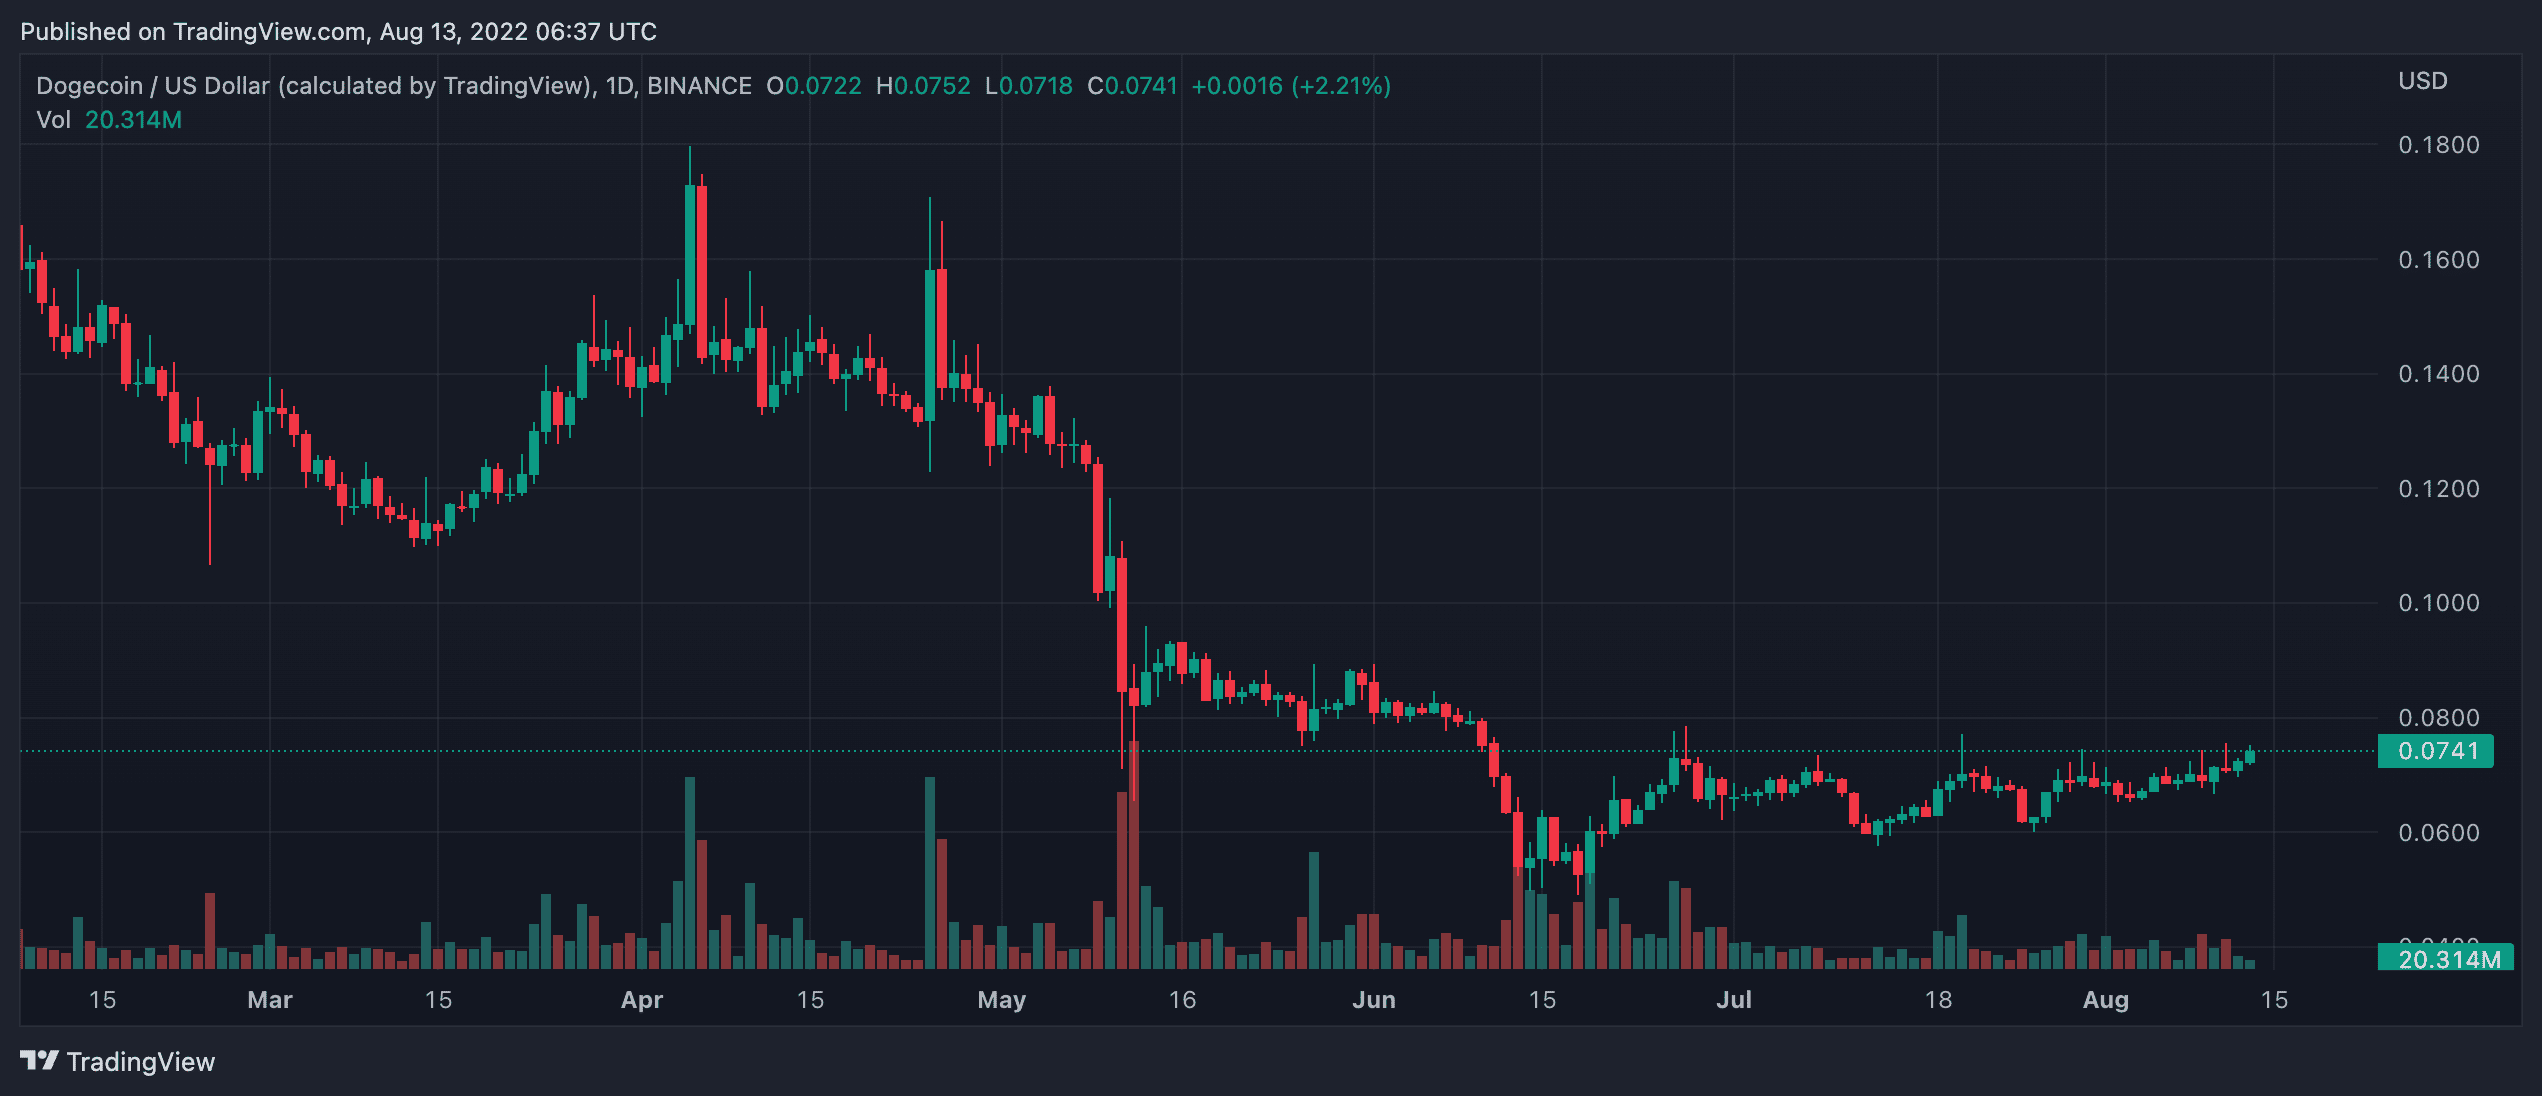Click the tall green candle in late April
This screenshot has height=1096, width=2542.
[x=930, y=345]
